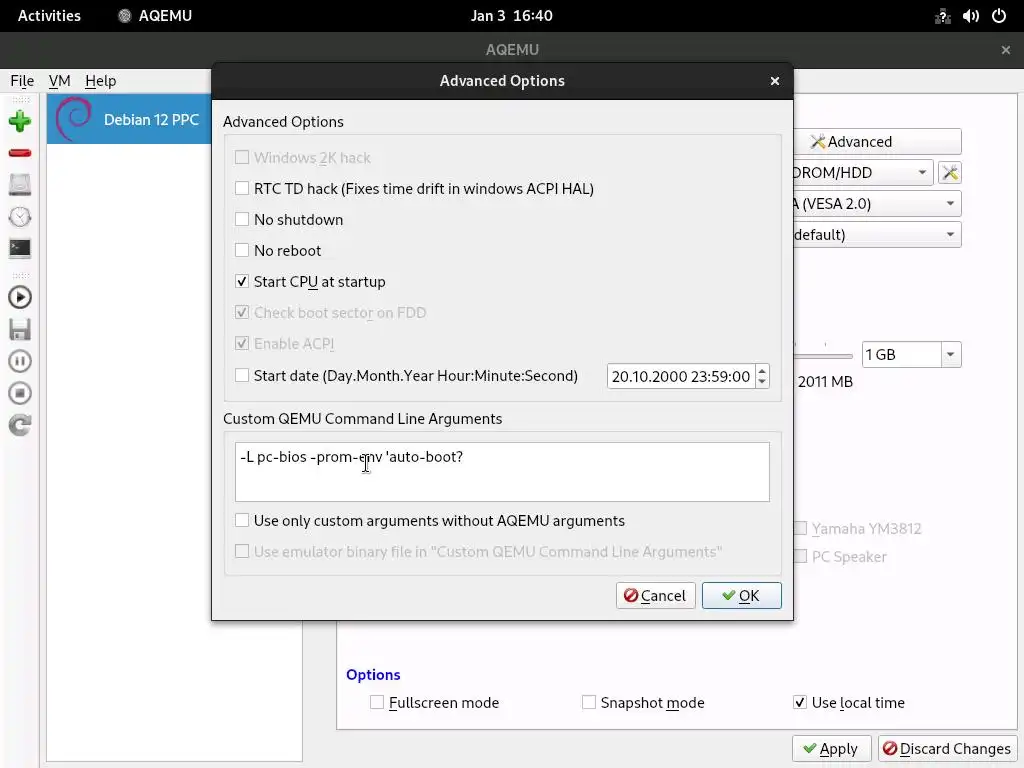Uncheck Start CPU at startup
Viewport: 1024px width, 768px height.
pyautogui.click(x=242, y=281)
